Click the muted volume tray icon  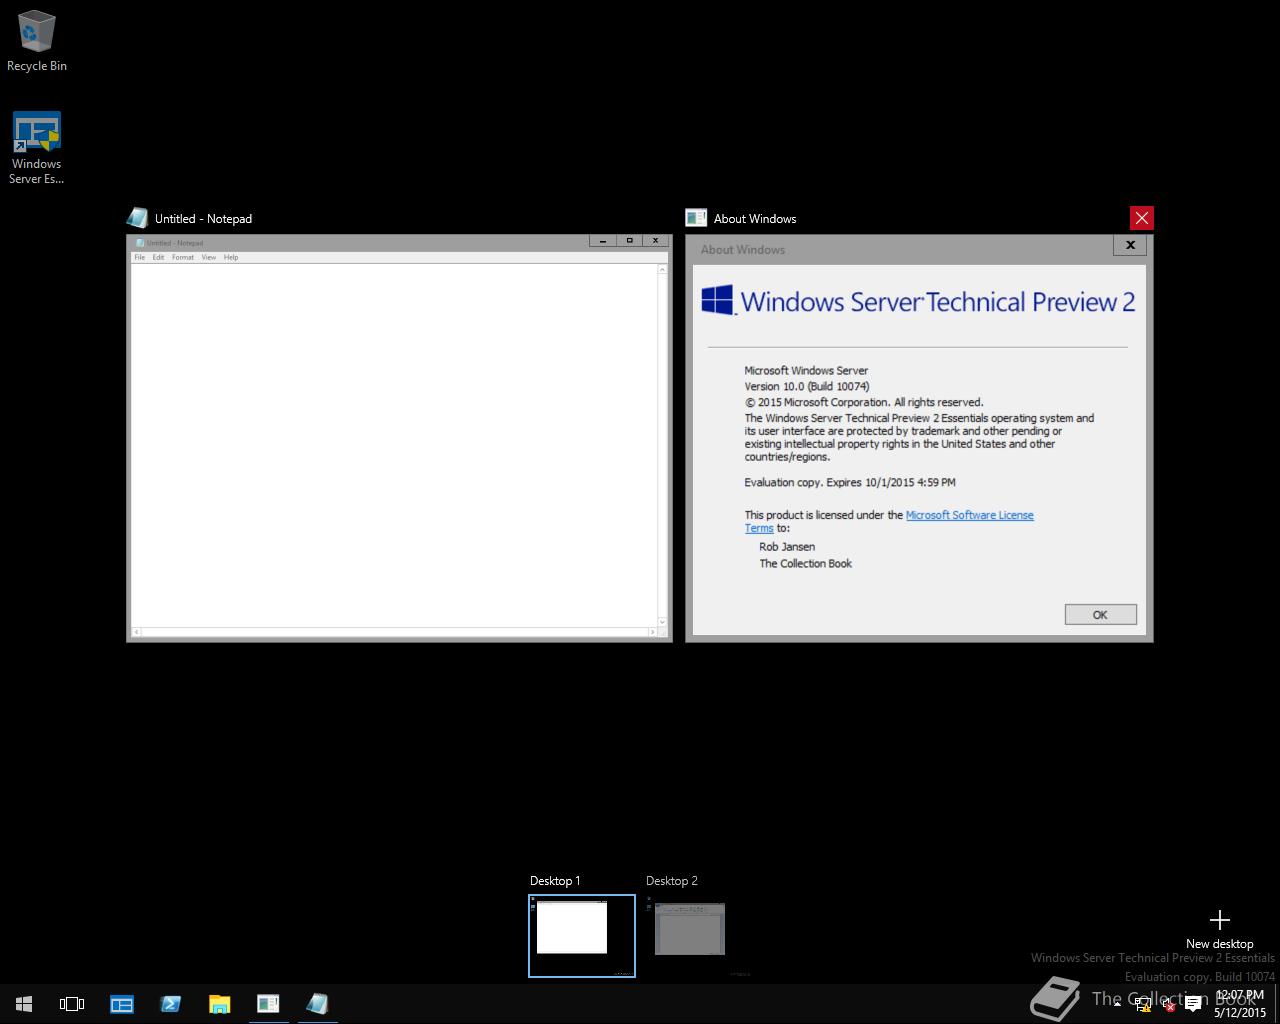pos(1168,1005)
